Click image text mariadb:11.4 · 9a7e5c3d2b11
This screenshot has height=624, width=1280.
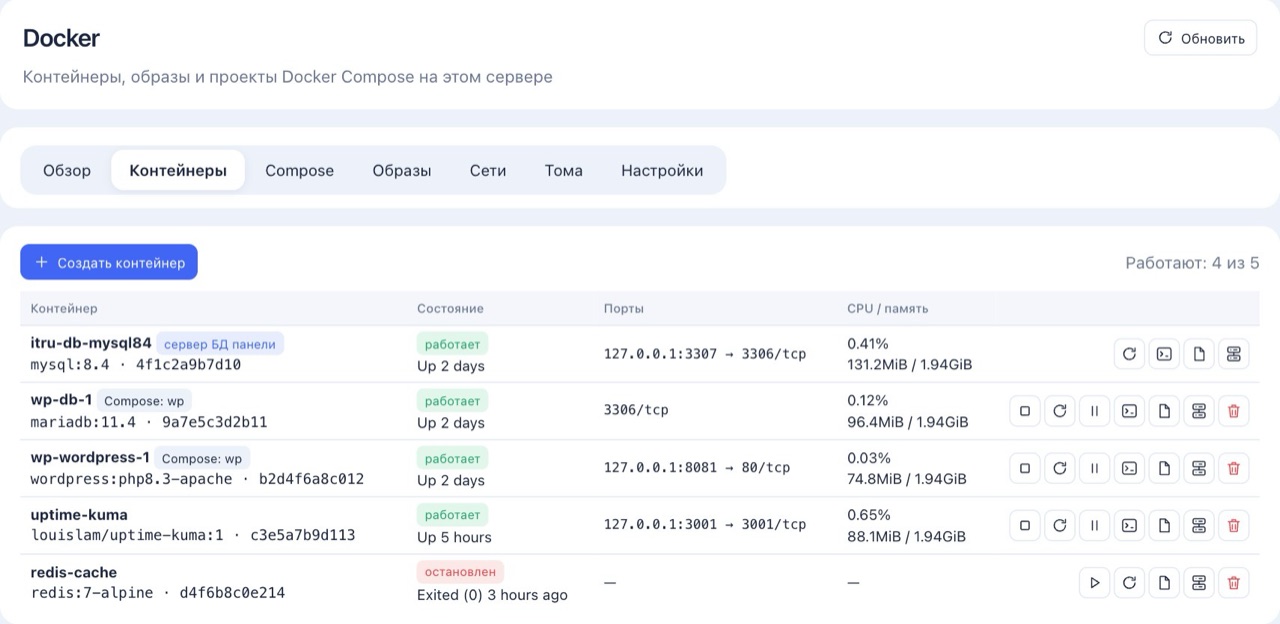[149, 422]
